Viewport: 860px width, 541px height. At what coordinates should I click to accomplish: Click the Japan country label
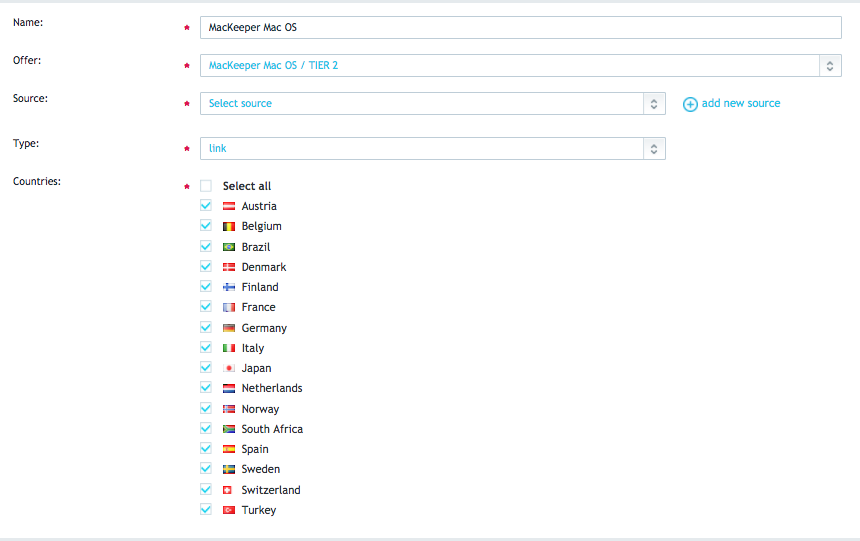tap(256, 368)
